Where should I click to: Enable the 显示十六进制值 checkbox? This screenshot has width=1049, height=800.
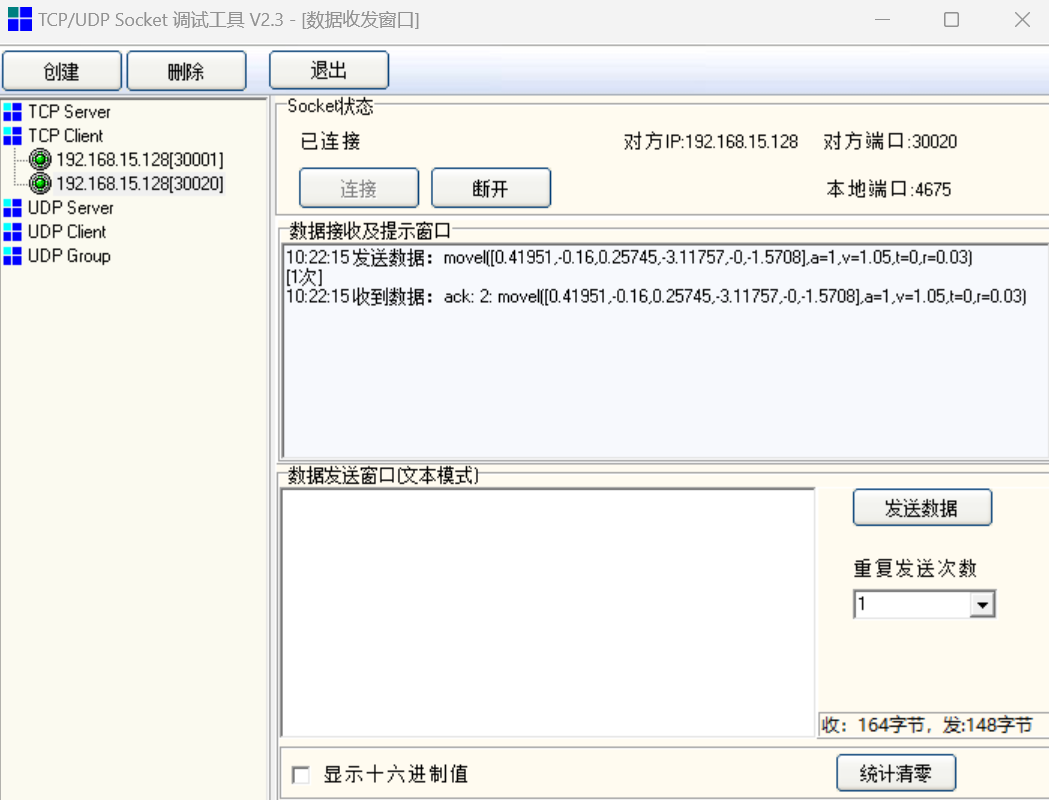[x=300, y=775]
